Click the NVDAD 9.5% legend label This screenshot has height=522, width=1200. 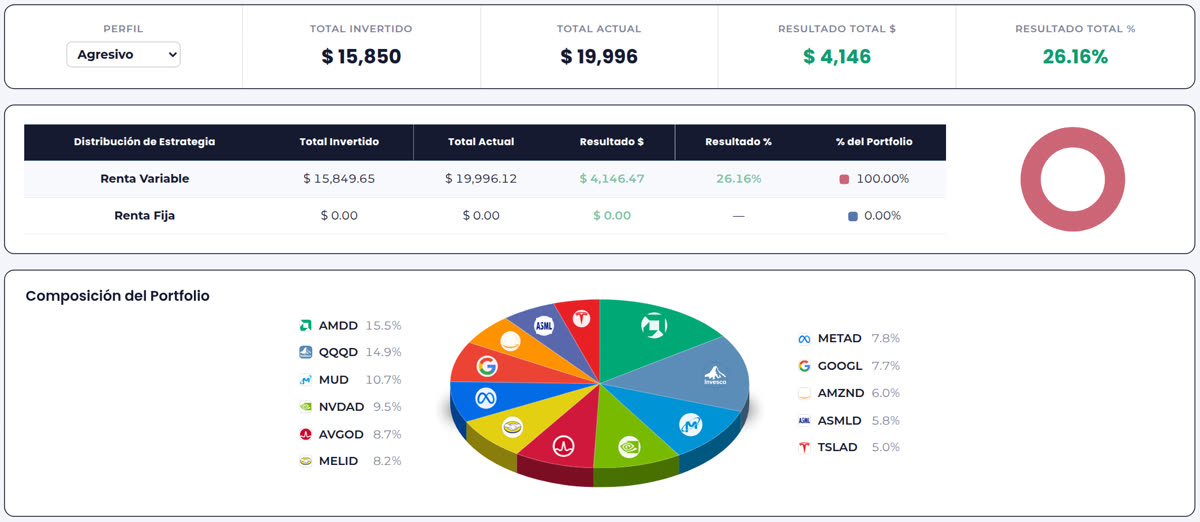(360, 407)
